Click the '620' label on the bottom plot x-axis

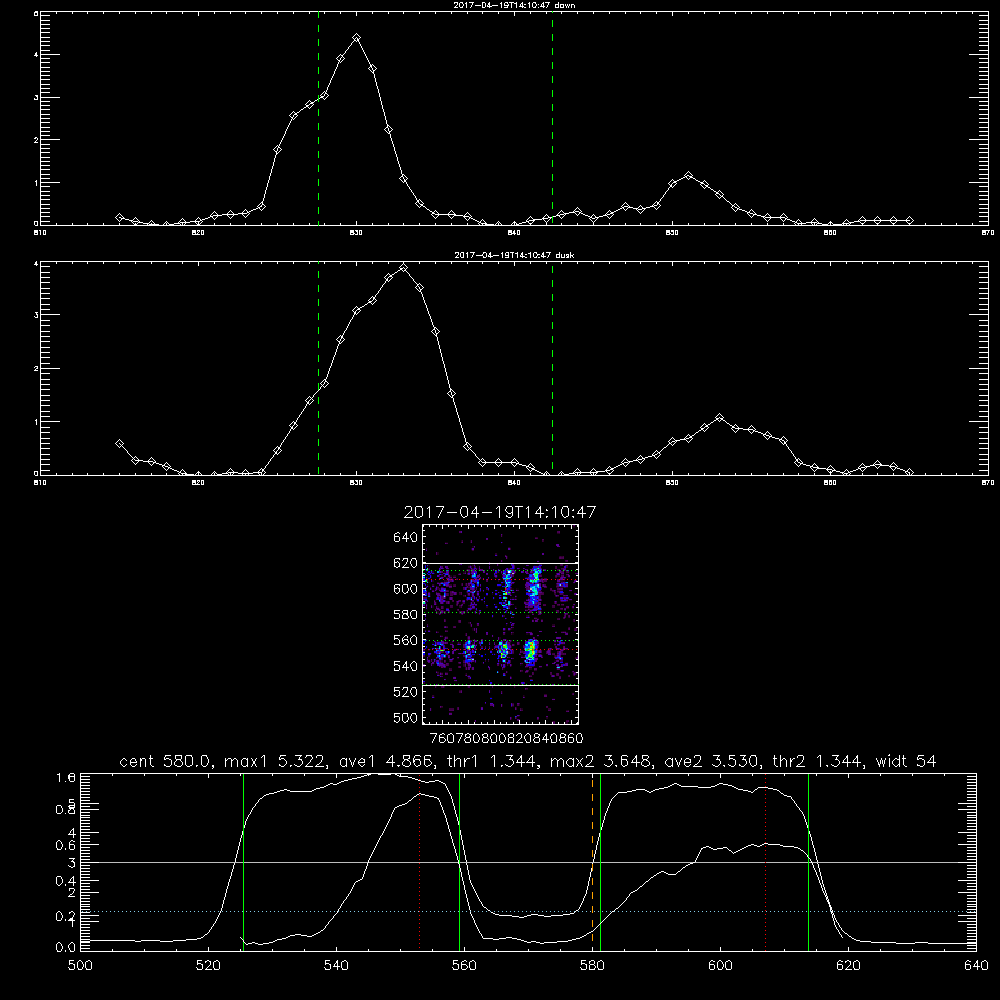(848, 965)
